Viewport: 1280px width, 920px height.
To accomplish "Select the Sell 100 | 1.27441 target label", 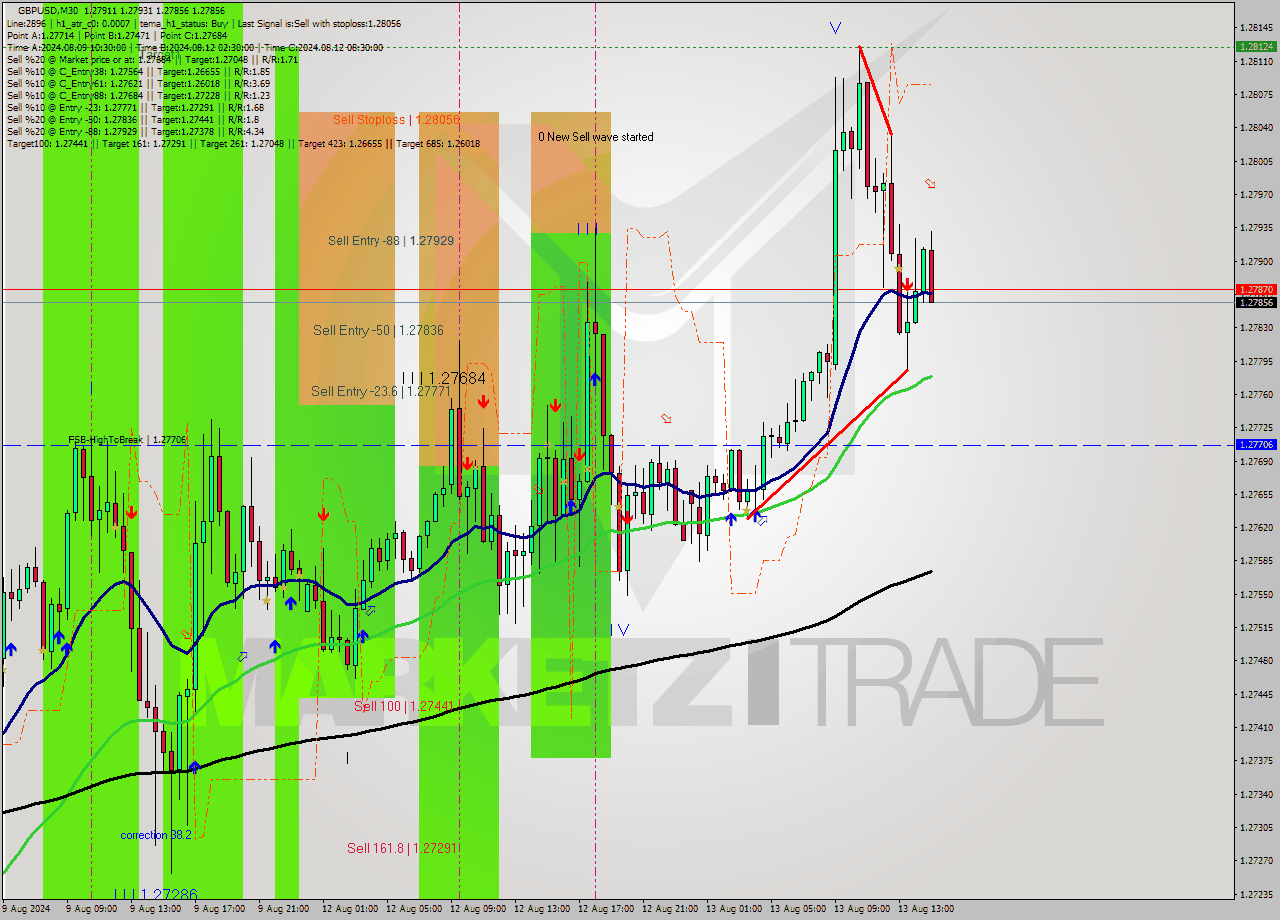I will 404,706.
